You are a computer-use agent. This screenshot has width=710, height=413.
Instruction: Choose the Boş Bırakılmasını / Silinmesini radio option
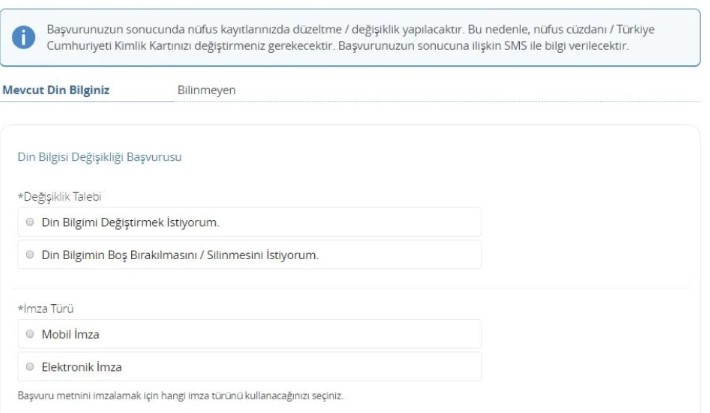(30, 255)
